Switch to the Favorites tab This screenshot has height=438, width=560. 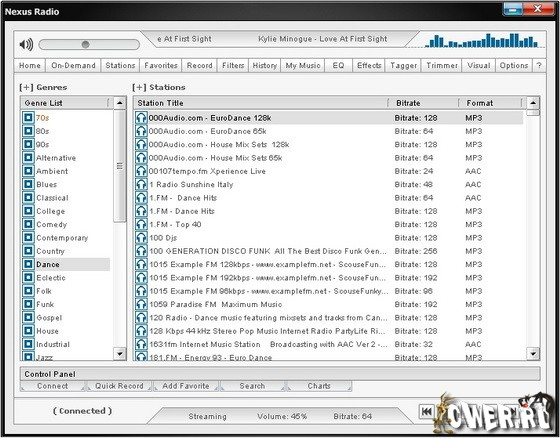coord(161,65)
